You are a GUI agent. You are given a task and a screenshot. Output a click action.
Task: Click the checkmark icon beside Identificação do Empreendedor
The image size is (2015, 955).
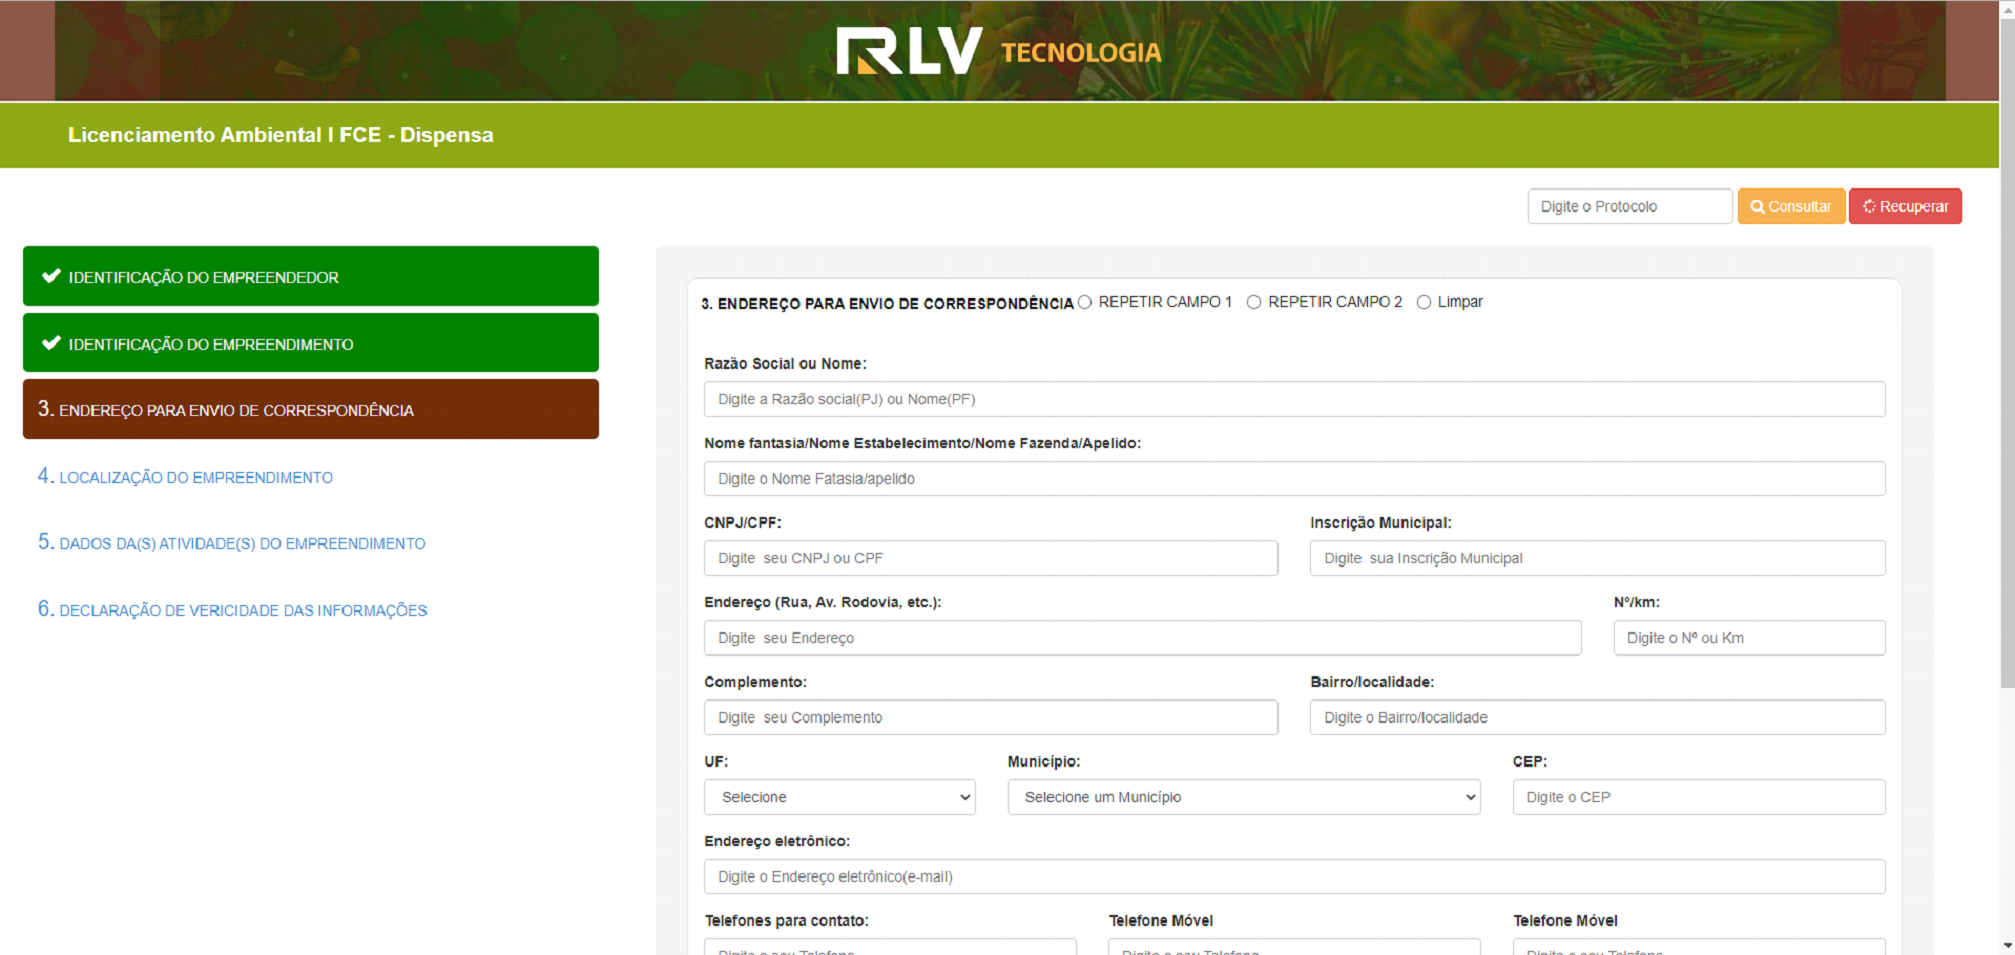pyautogui.click(x=51, y=276)
